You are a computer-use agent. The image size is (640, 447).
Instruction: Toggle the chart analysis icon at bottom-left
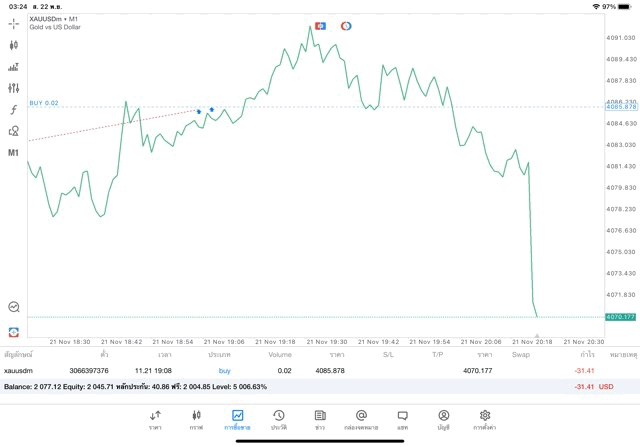tap(14, 307)
